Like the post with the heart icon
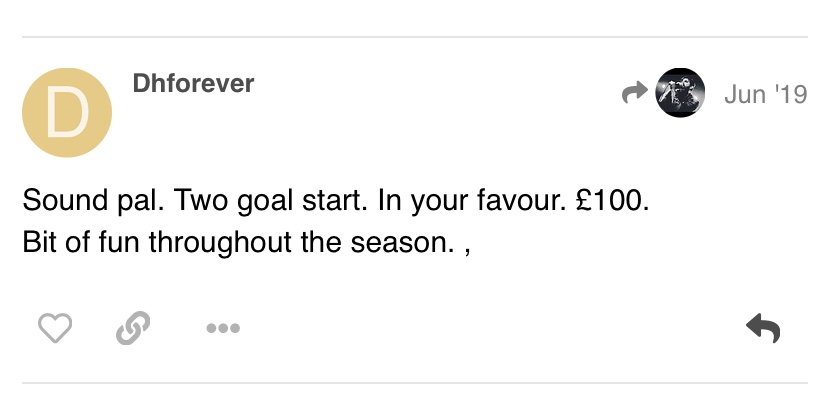Viewport: 828px width, 407px height. point(55,328)
